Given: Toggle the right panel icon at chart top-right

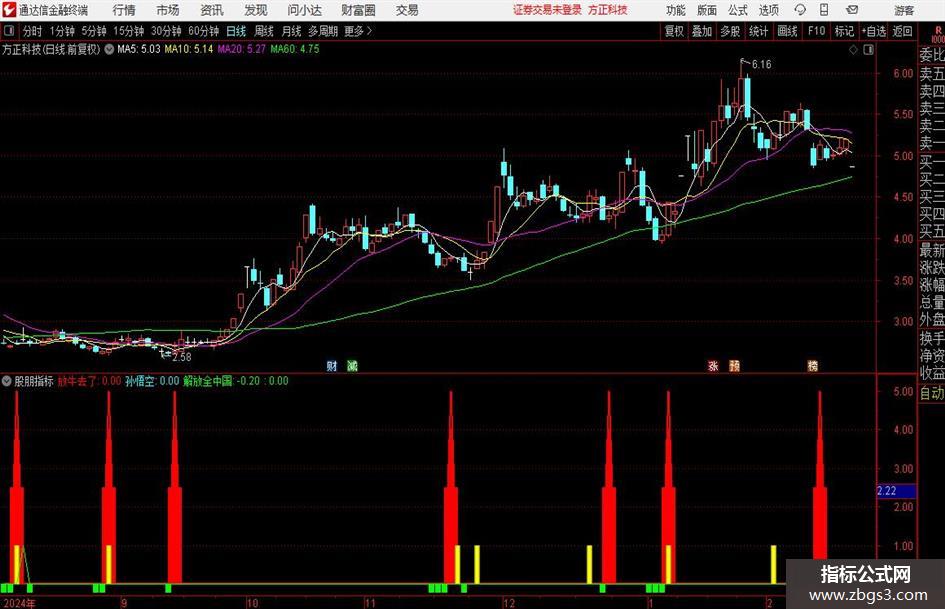Looking at the screenshot, I should point(868,50).
